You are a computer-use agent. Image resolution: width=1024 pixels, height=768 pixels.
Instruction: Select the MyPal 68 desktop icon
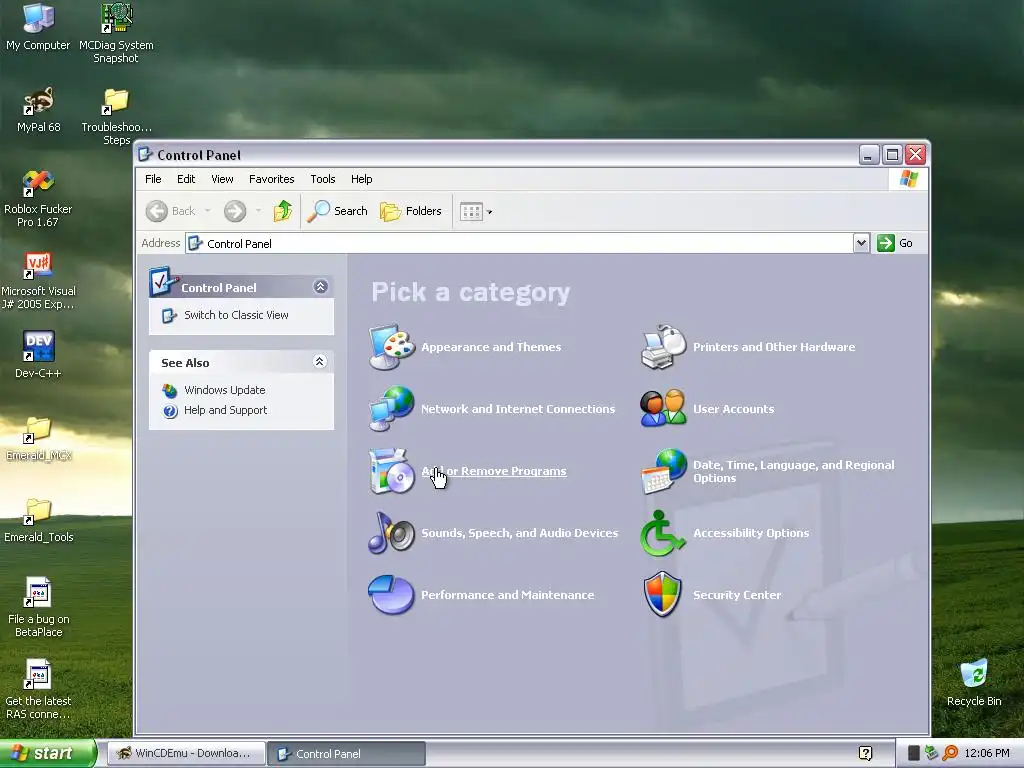(x=38, y=110)
